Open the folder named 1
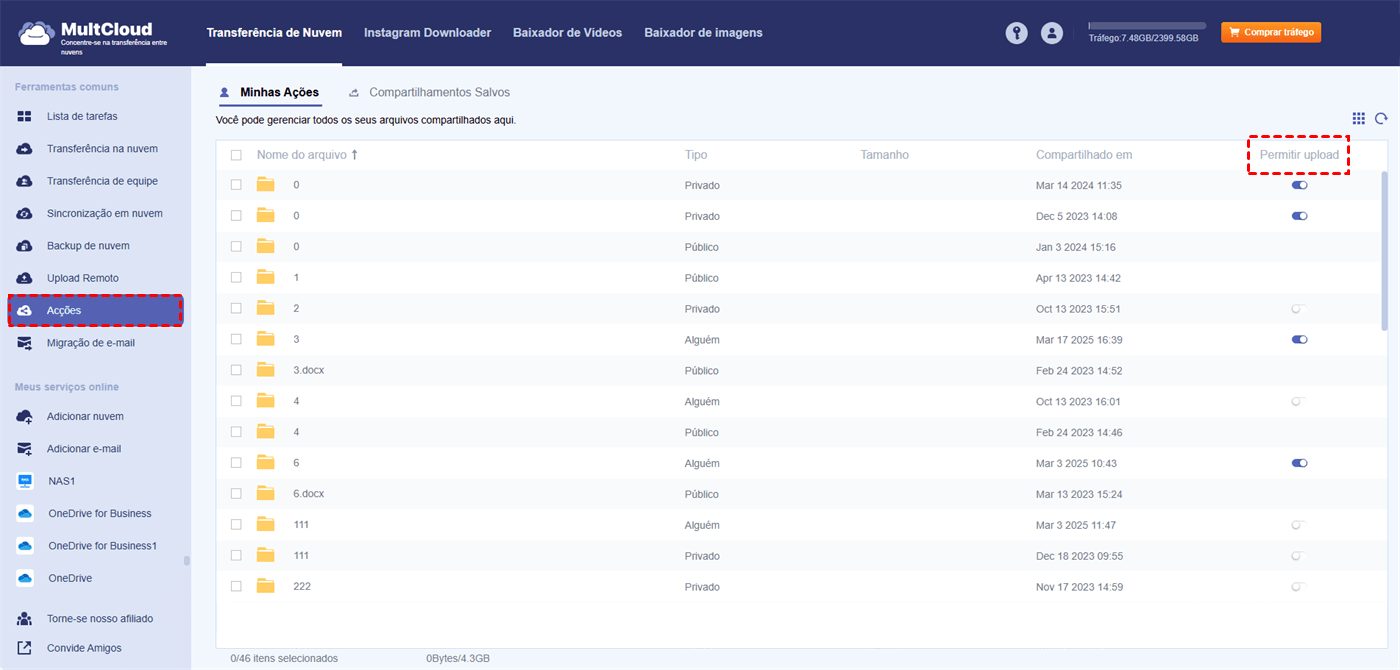Image resolution: width=1400 pixels, height=670 pixels. pos(296,278)
